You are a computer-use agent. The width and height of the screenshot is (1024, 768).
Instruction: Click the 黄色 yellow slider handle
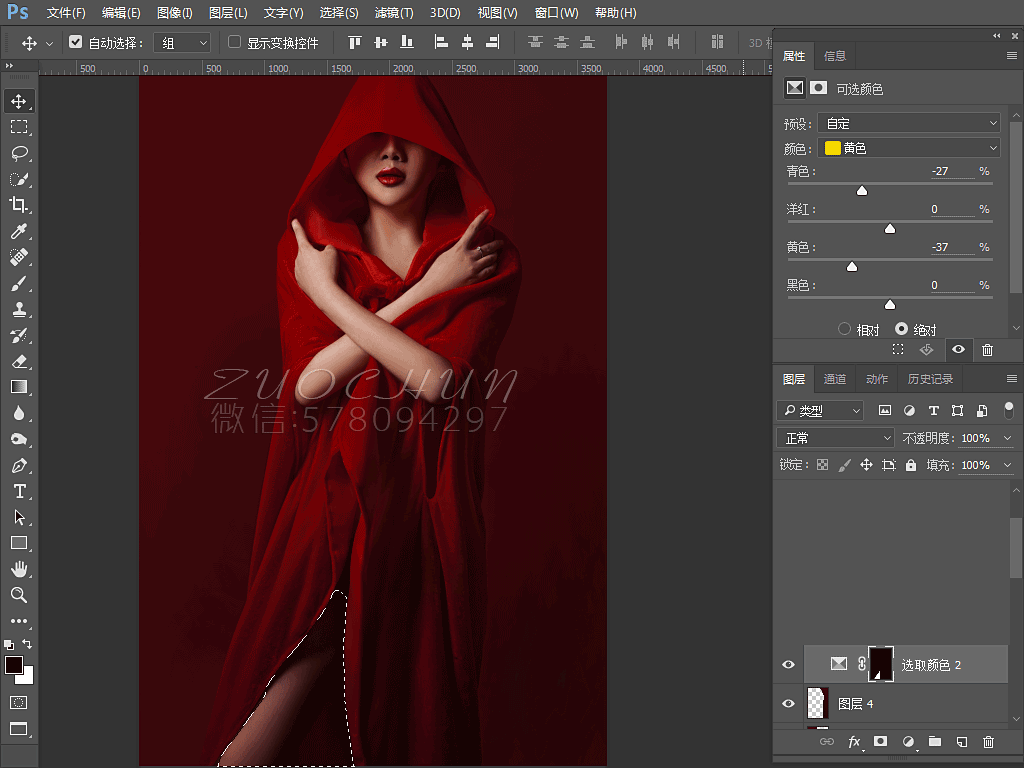tap(852, 266)
